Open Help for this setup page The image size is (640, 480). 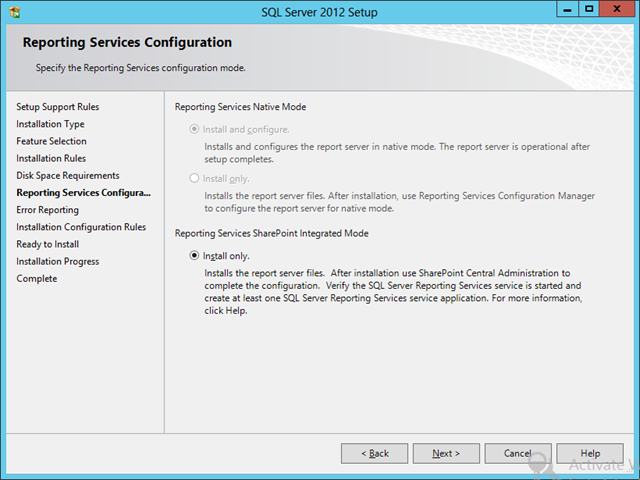[590, 453]
